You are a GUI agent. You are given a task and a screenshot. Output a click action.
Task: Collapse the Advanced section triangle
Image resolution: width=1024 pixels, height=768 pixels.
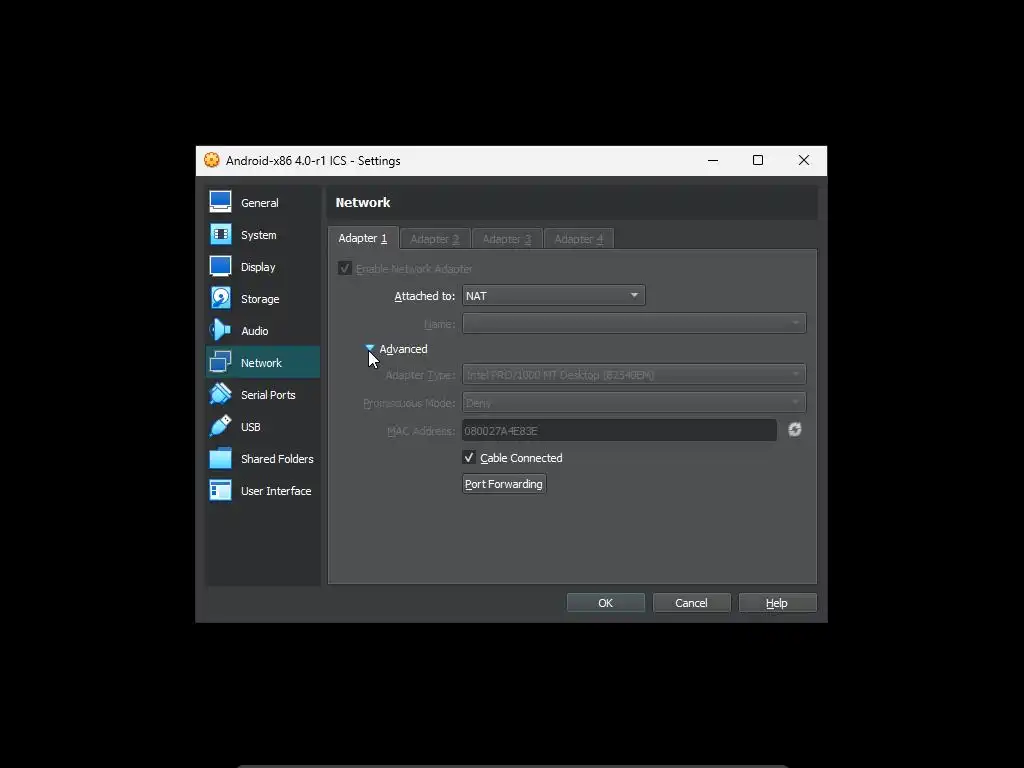(x=370, y=348)
